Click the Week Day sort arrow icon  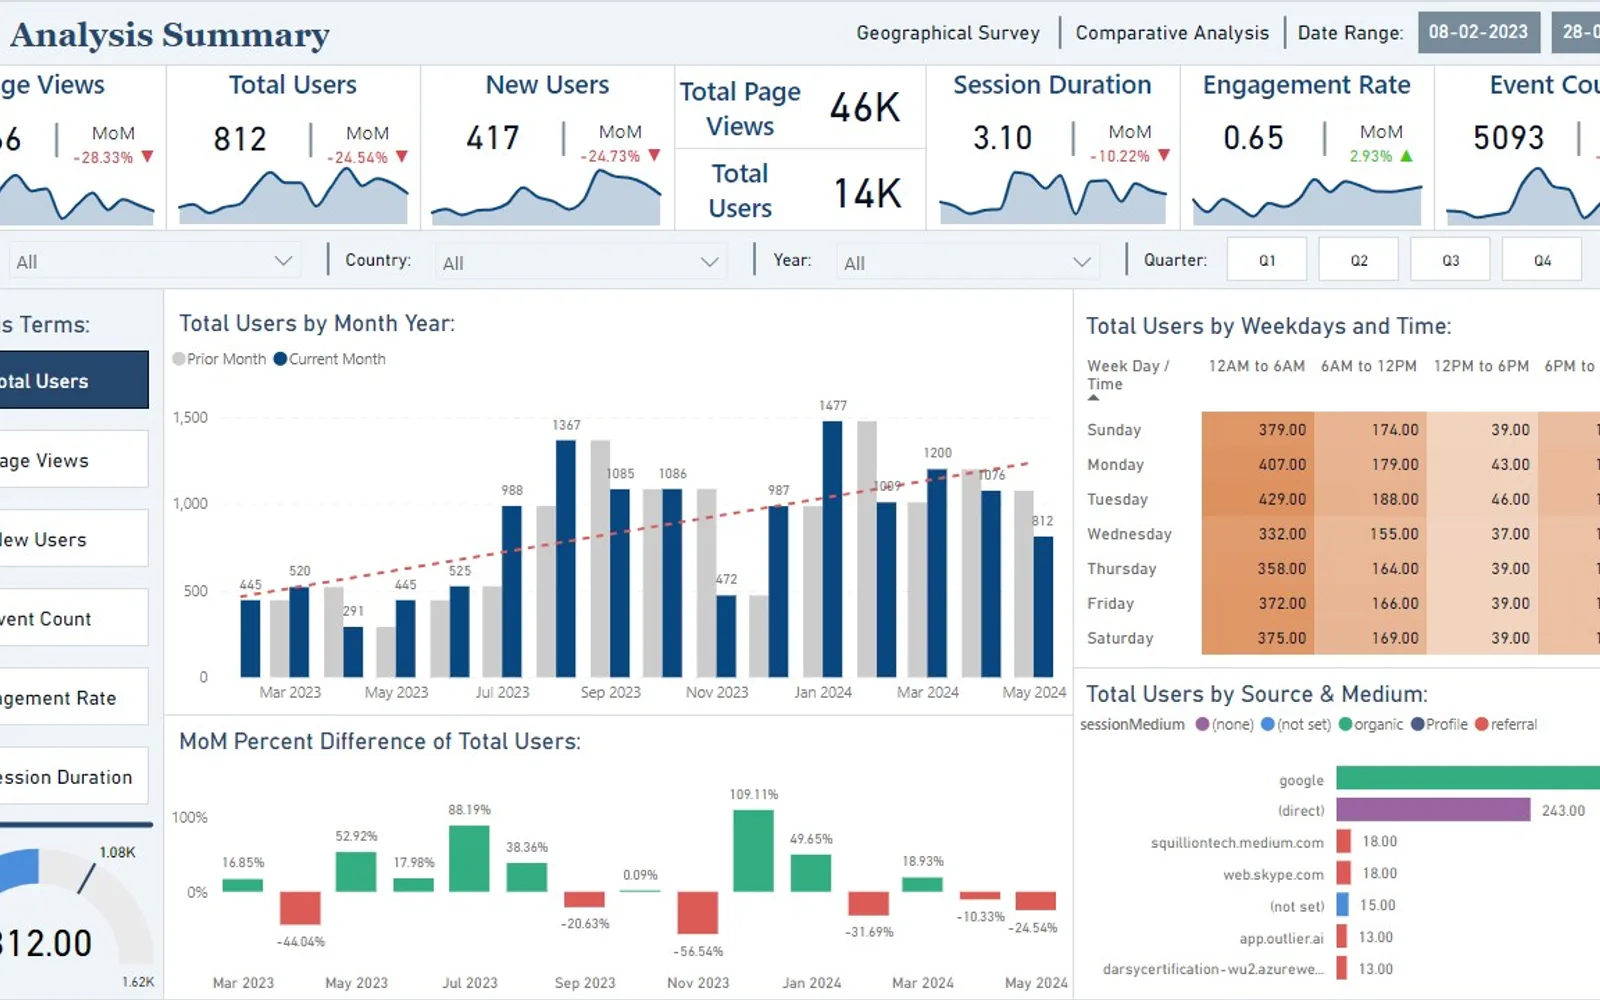1093,398
